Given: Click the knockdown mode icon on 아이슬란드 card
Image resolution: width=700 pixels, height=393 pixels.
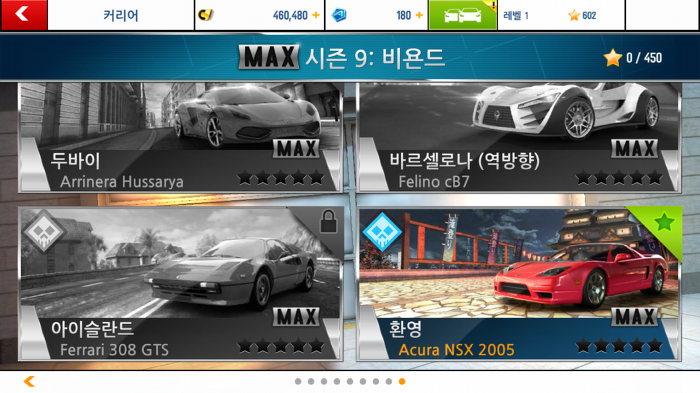Looking at the screenshot, I should [x=44, y=231].
